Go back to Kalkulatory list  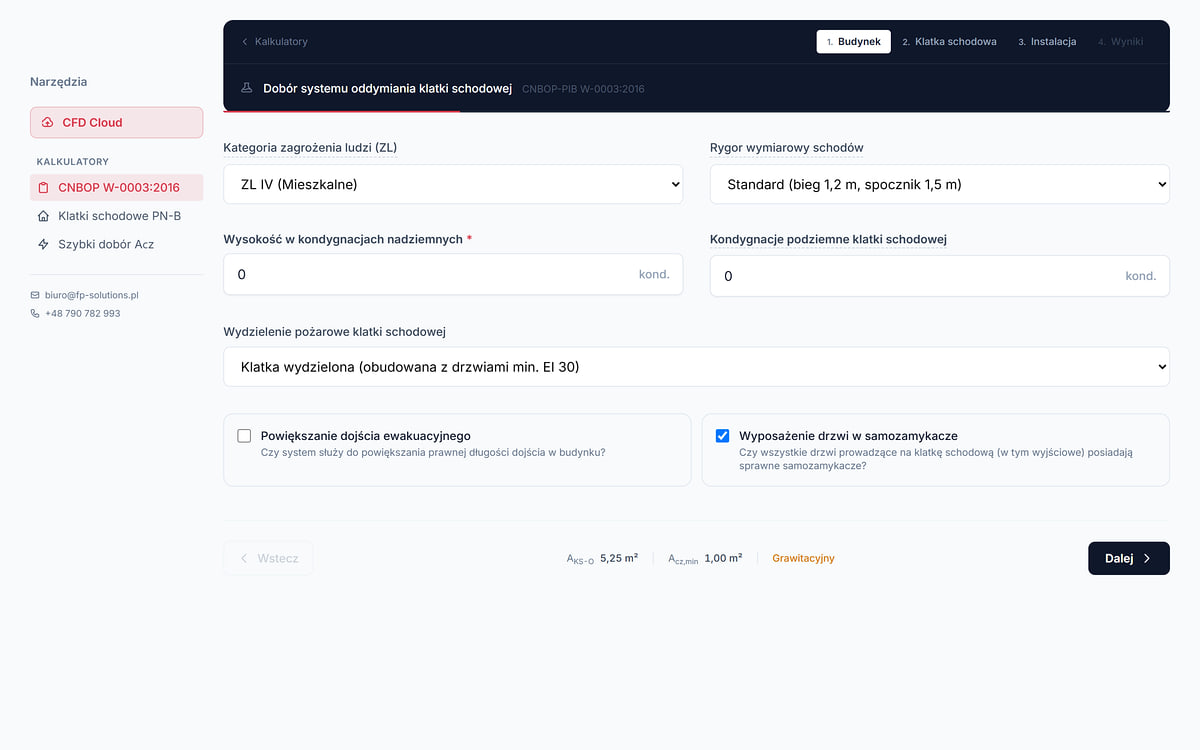coord(274,41)
